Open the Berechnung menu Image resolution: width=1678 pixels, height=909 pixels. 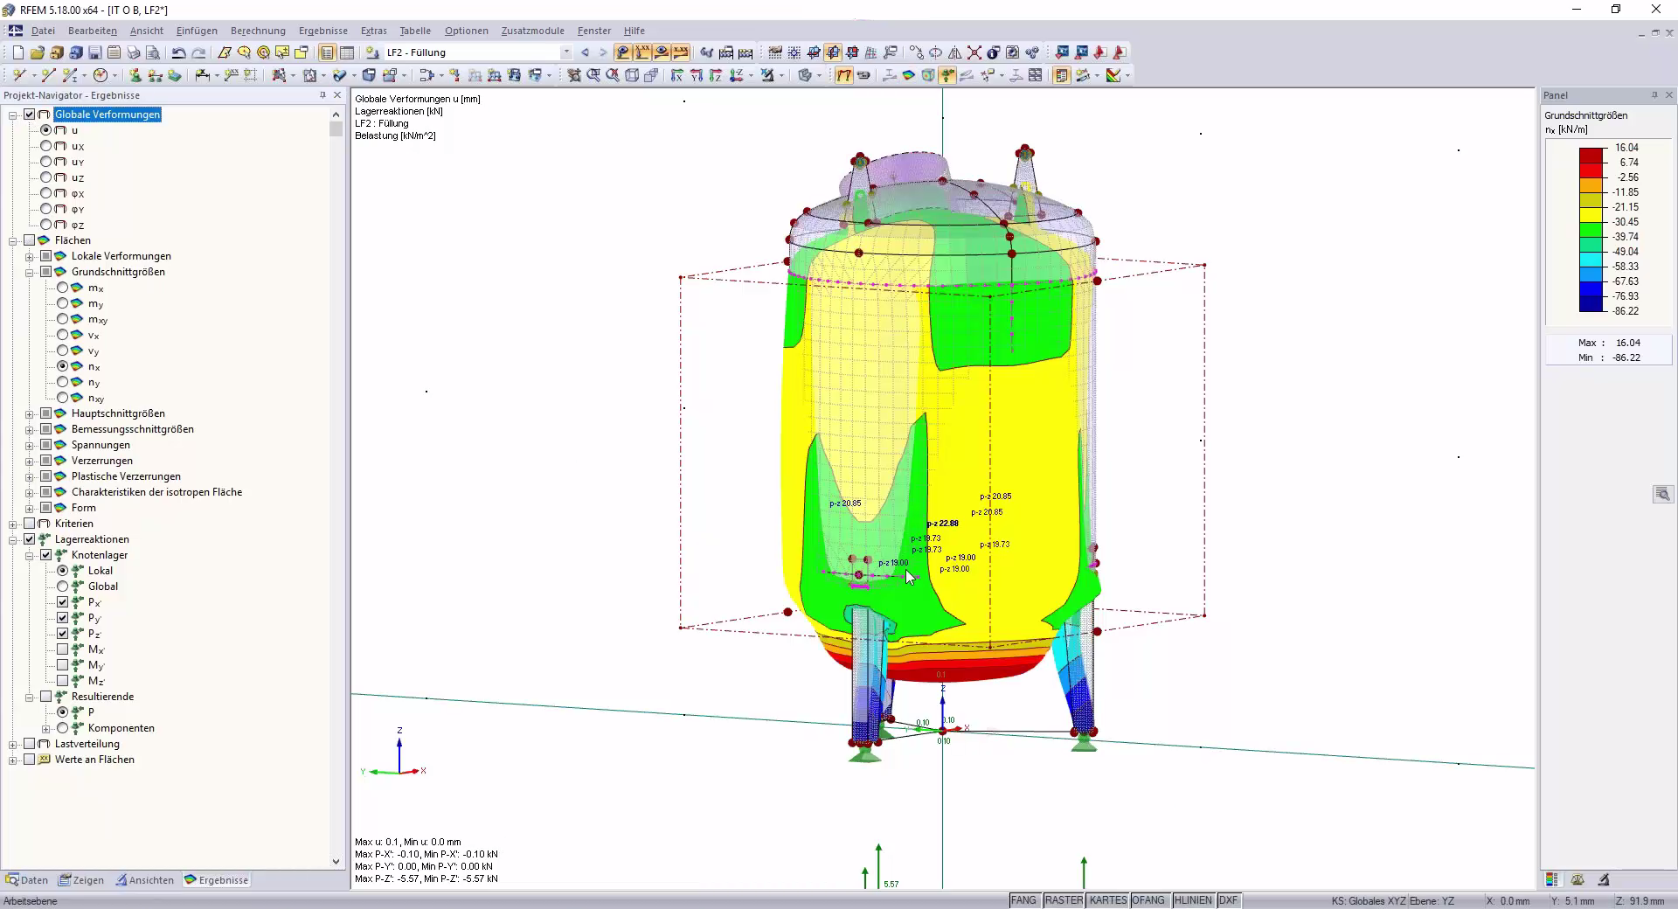[258, 31]
